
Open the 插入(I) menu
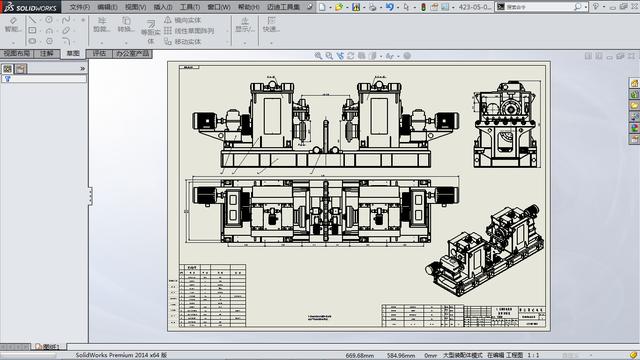pyautogui.click(x=163, y=7)
